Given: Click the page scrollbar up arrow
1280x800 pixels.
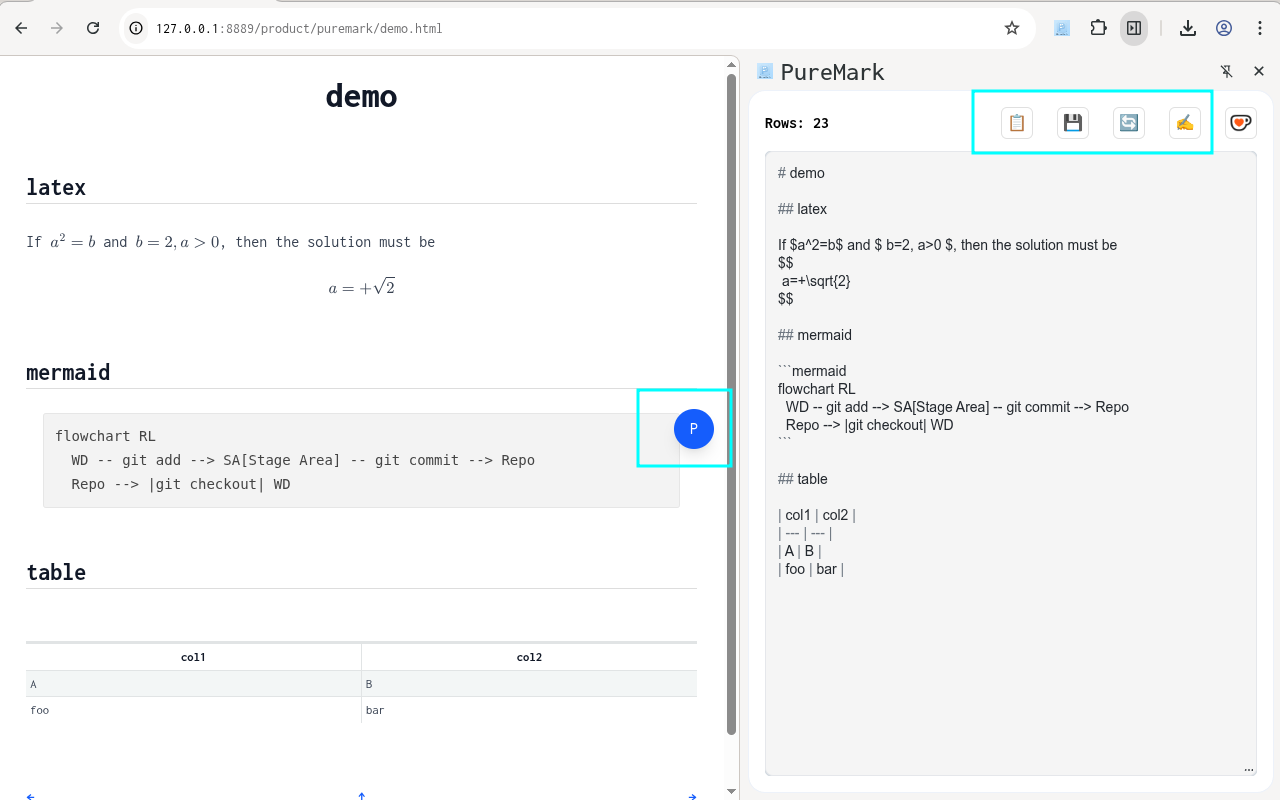Looking at the screenshot, I should (731, 64).
